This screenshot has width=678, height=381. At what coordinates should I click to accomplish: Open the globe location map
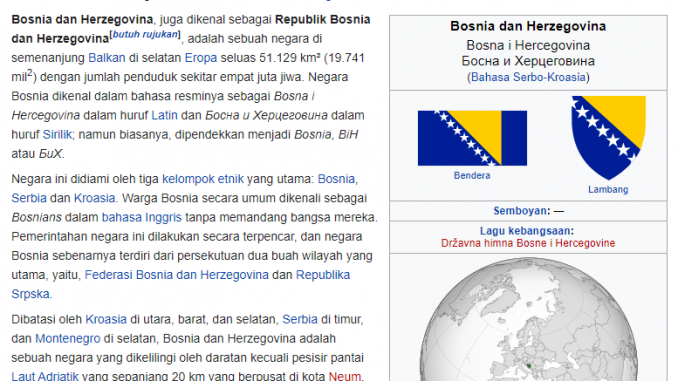[528, 319]
